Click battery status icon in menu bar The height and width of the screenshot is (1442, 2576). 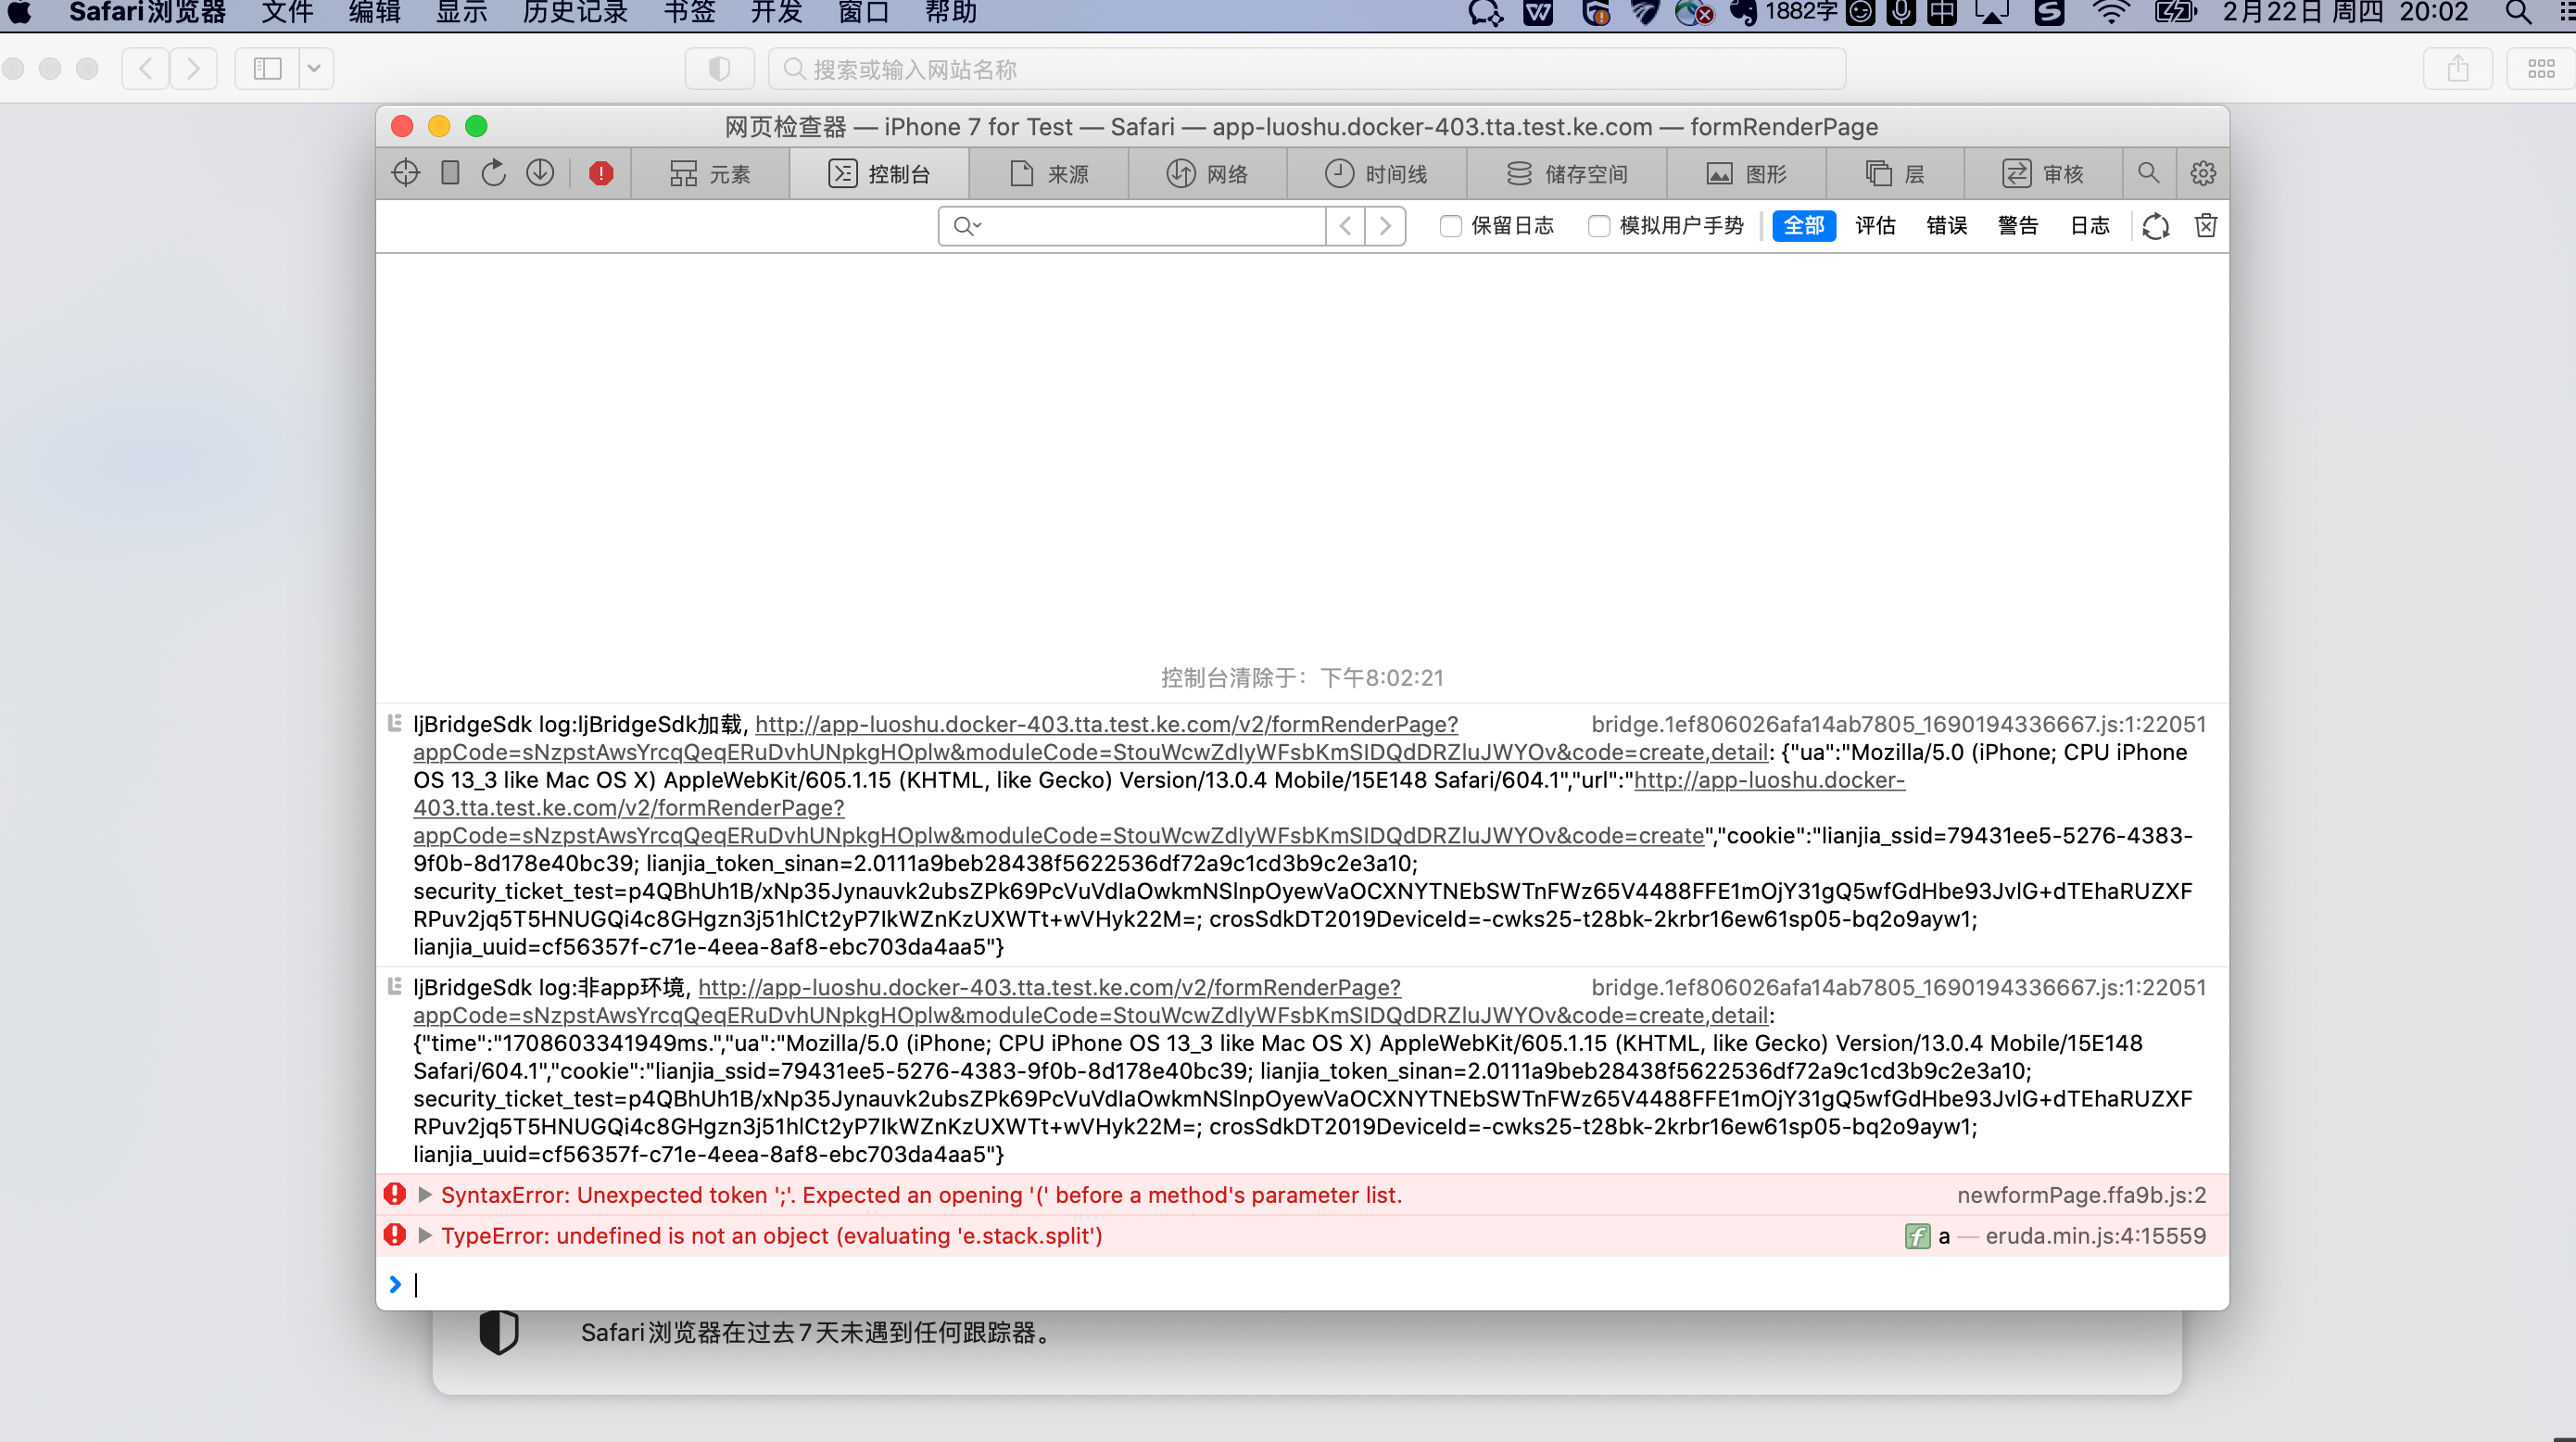2174,13
